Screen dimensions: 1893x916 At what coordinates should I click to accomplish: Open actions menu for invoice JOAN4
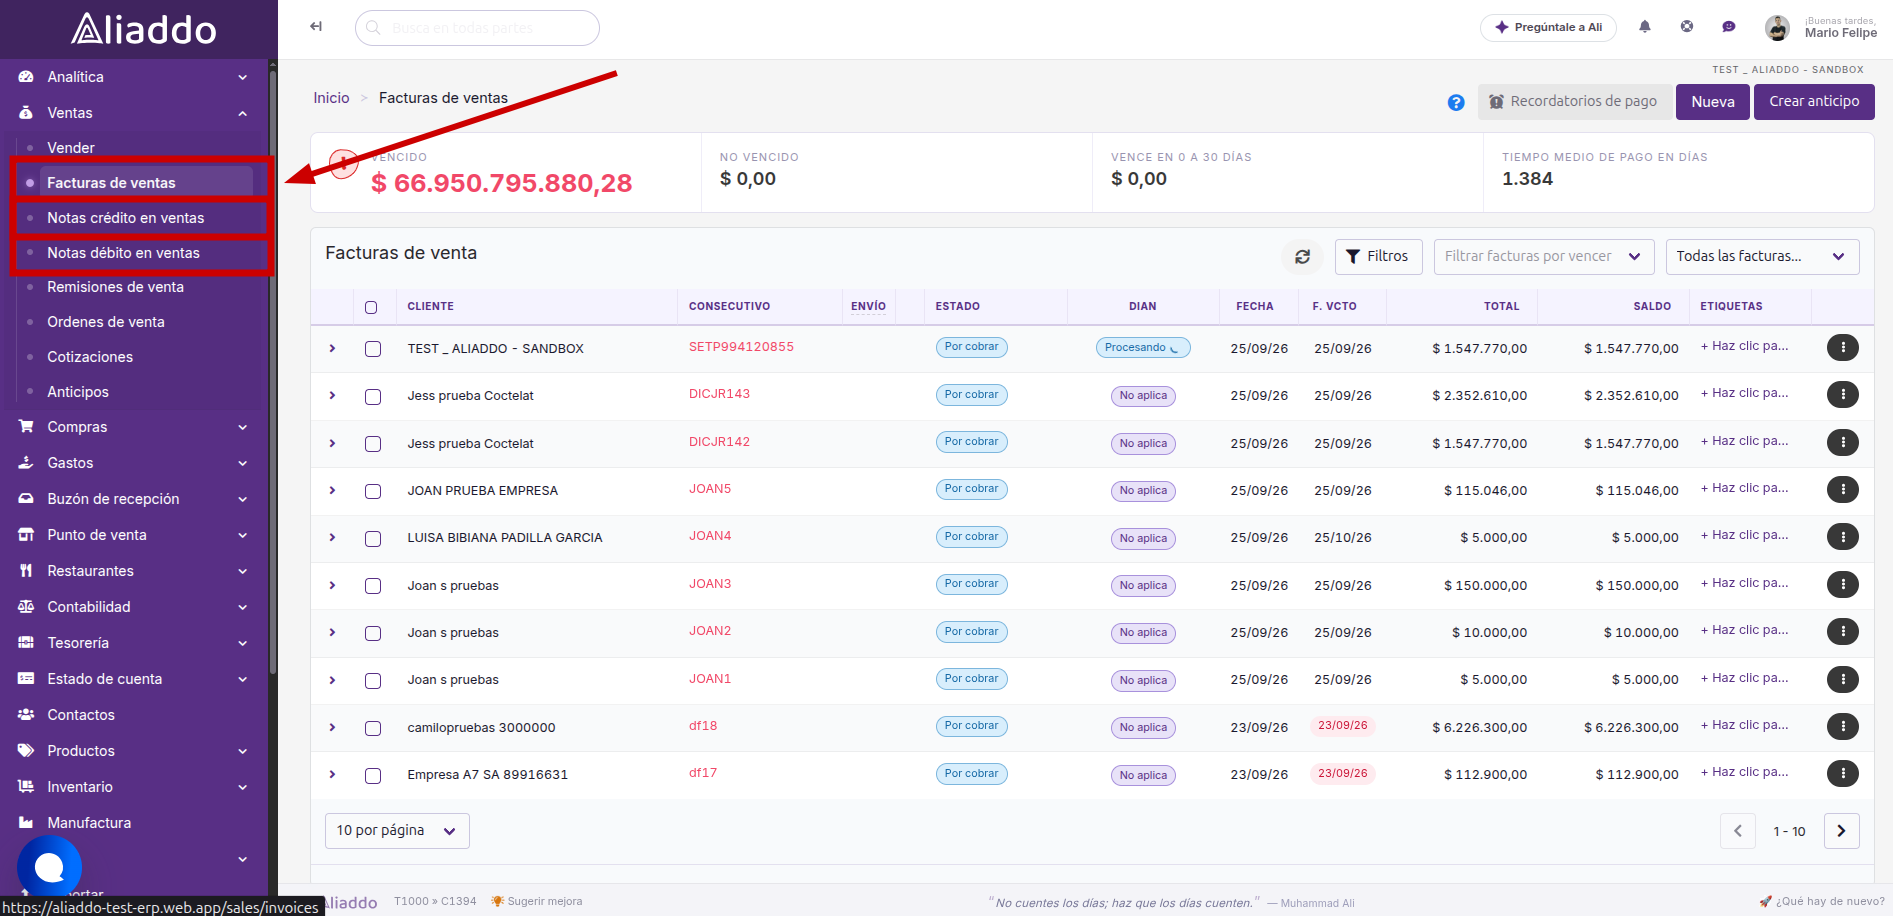coord(1842,537)
